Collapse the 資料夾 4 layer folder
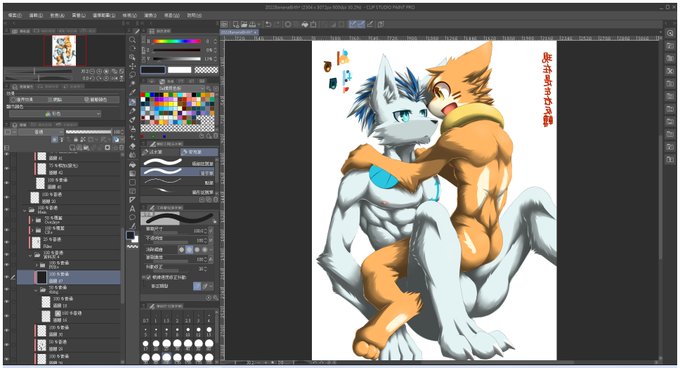 coord(30,255)
